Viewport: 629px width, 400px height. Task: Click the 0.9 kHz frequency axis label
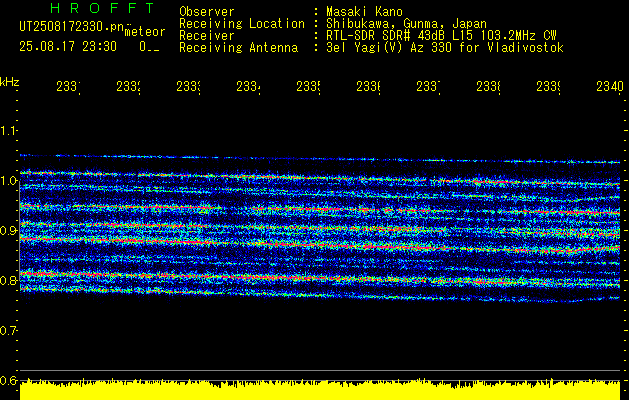[8, 230]
